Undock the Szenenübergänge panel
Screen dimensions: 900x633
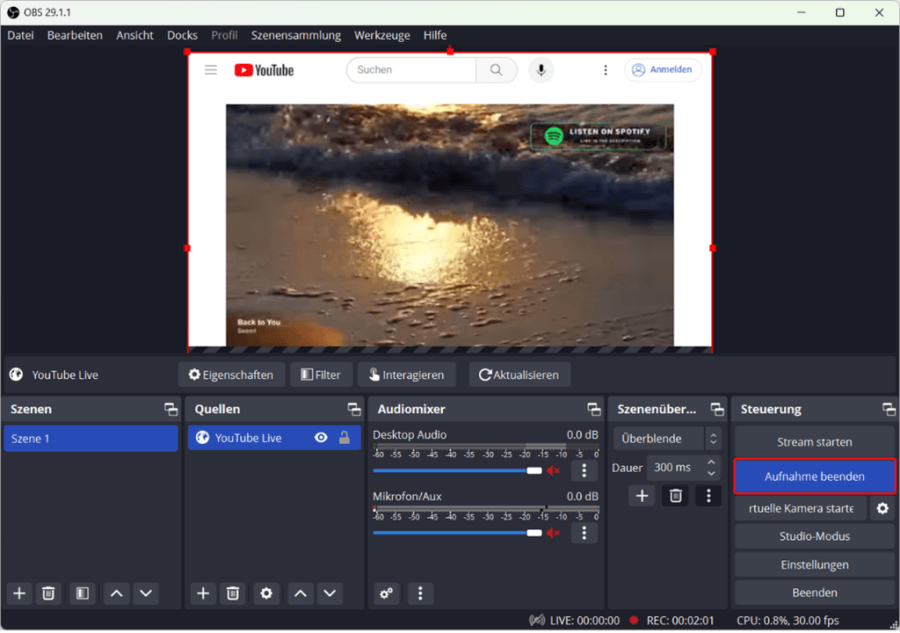(717, 410)
